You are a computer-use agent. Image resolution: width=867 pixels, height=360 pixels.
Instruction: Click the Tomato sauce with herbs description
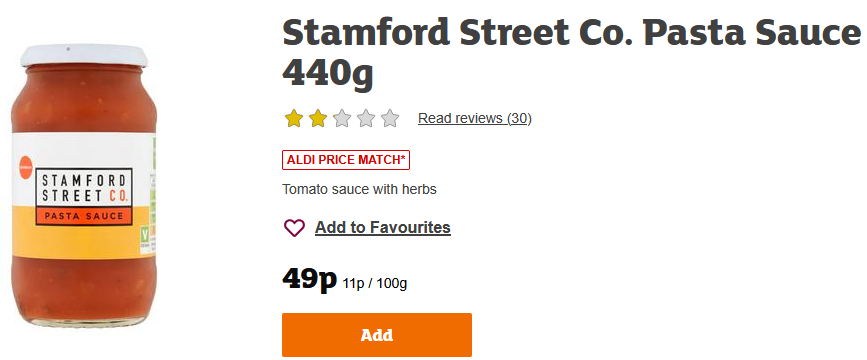click(359, 190)
